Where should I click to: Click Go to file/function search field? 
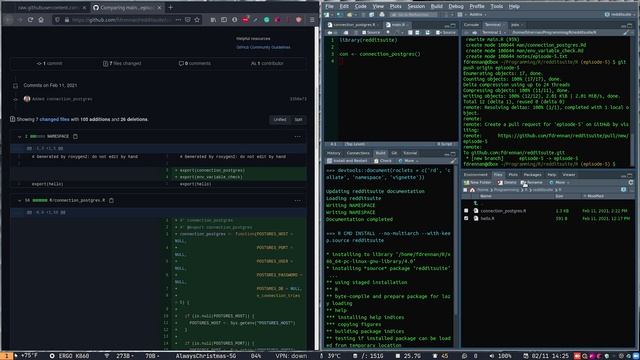tap(413, 15)
